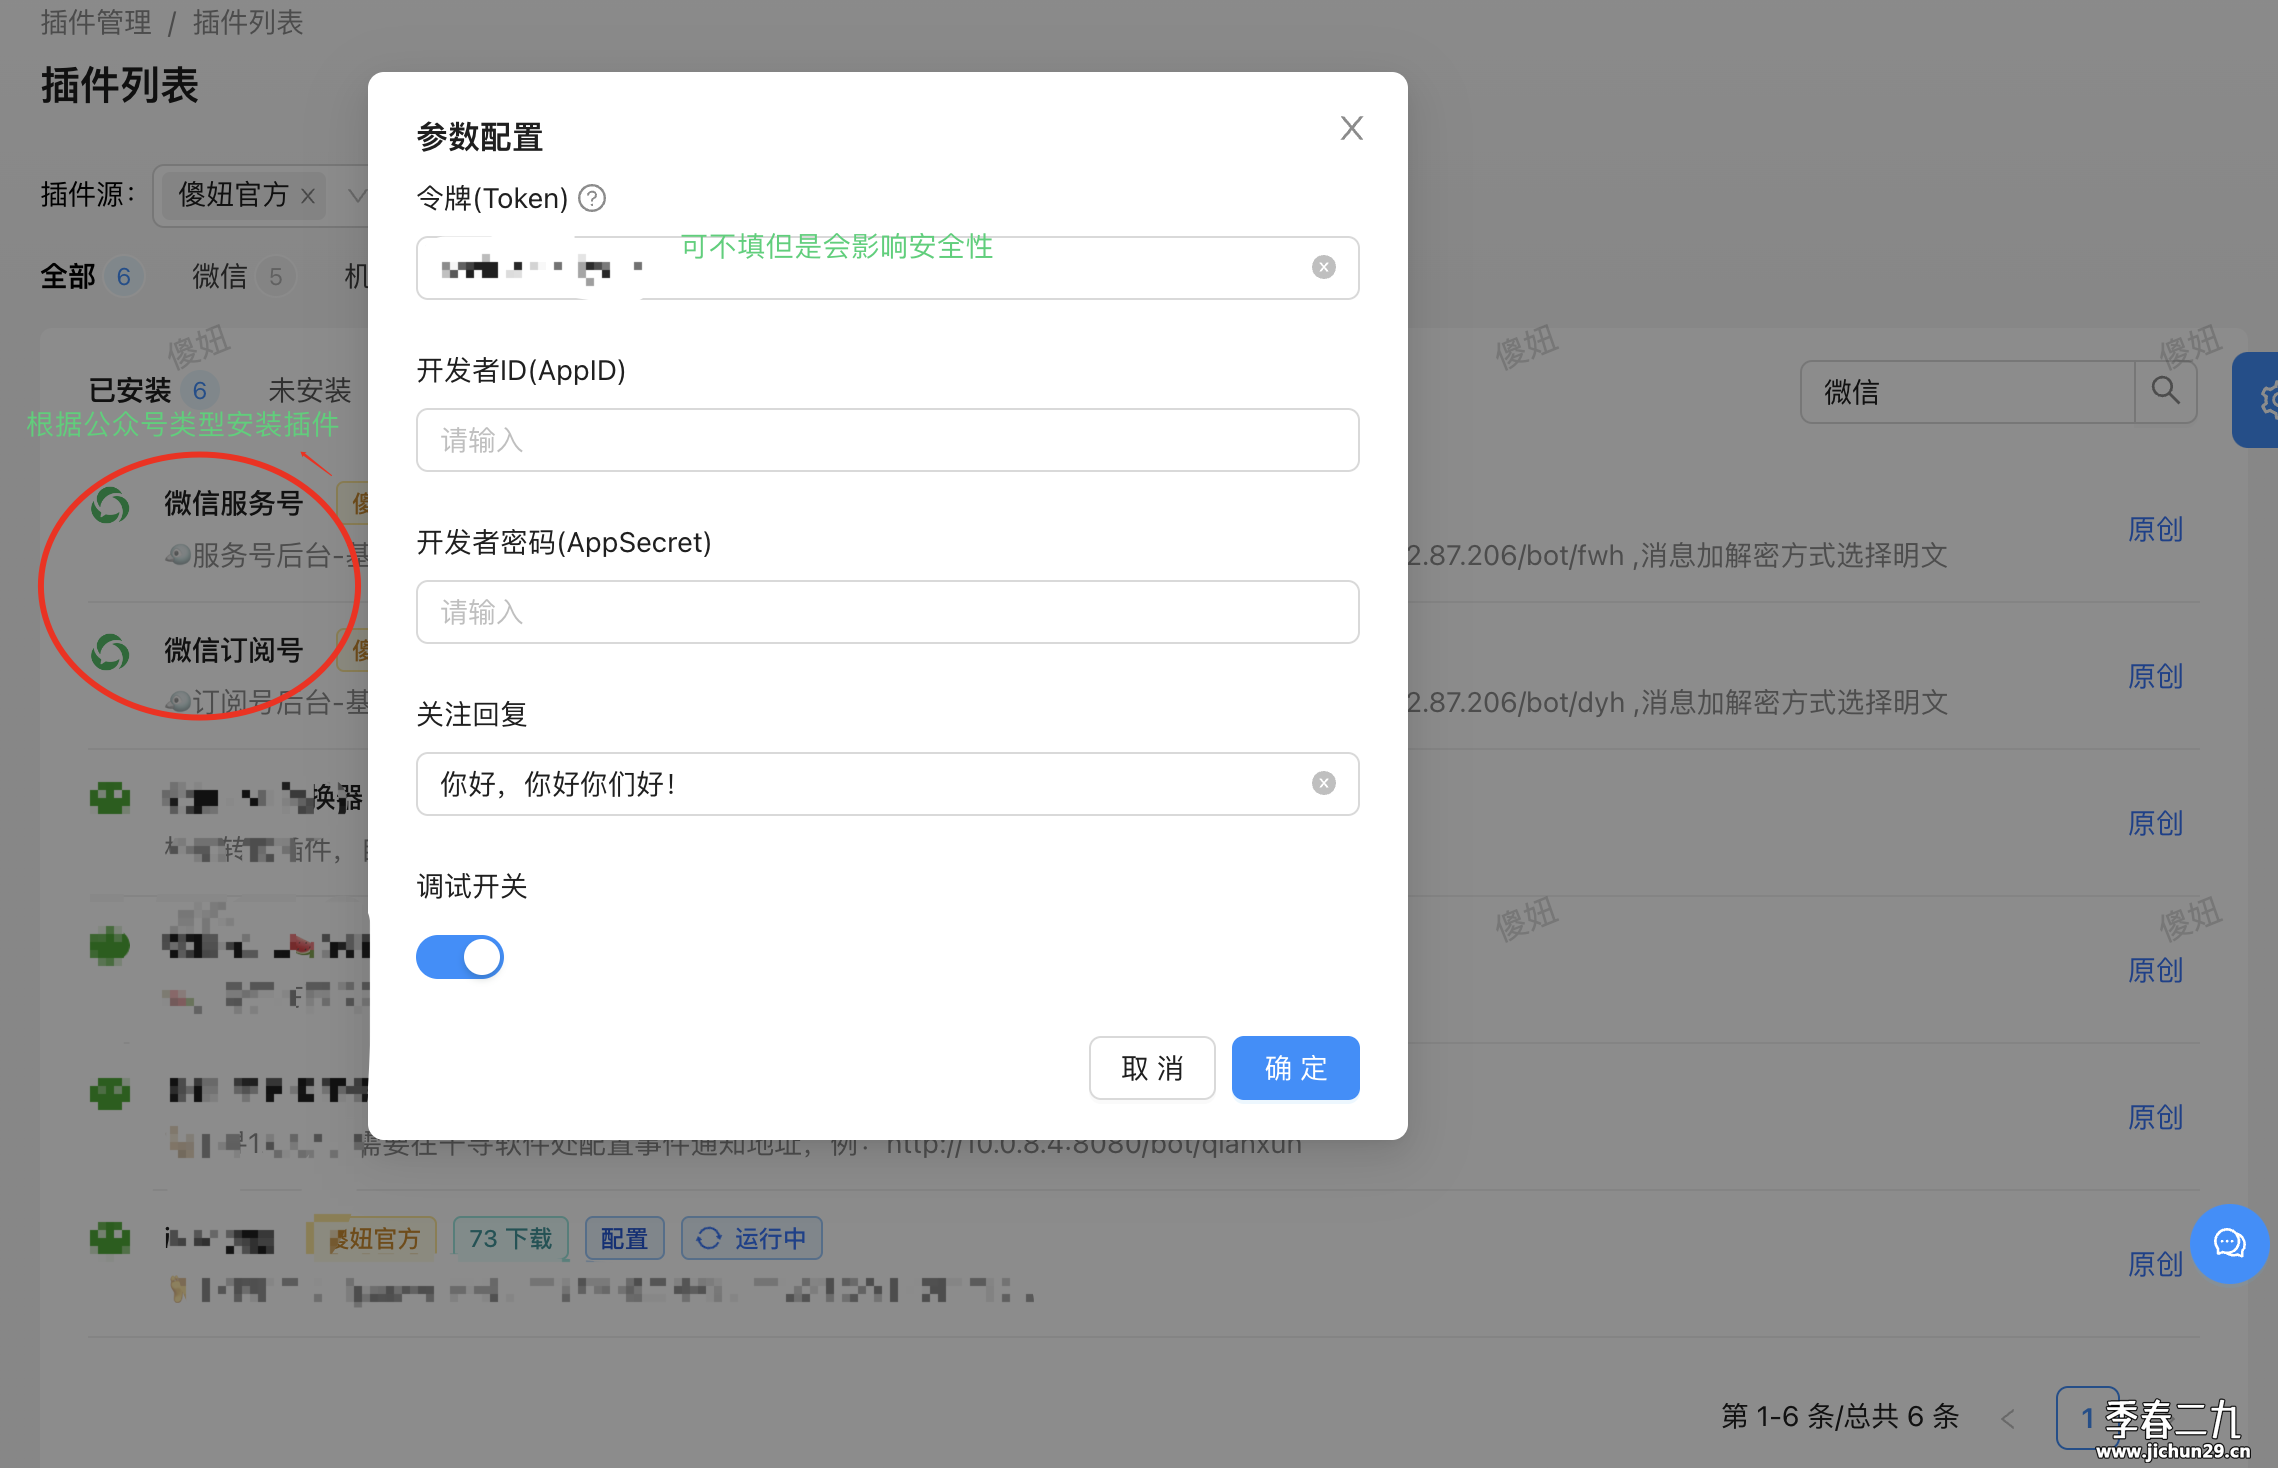Click the 微信服务号 plugin icon

[110, 505]
